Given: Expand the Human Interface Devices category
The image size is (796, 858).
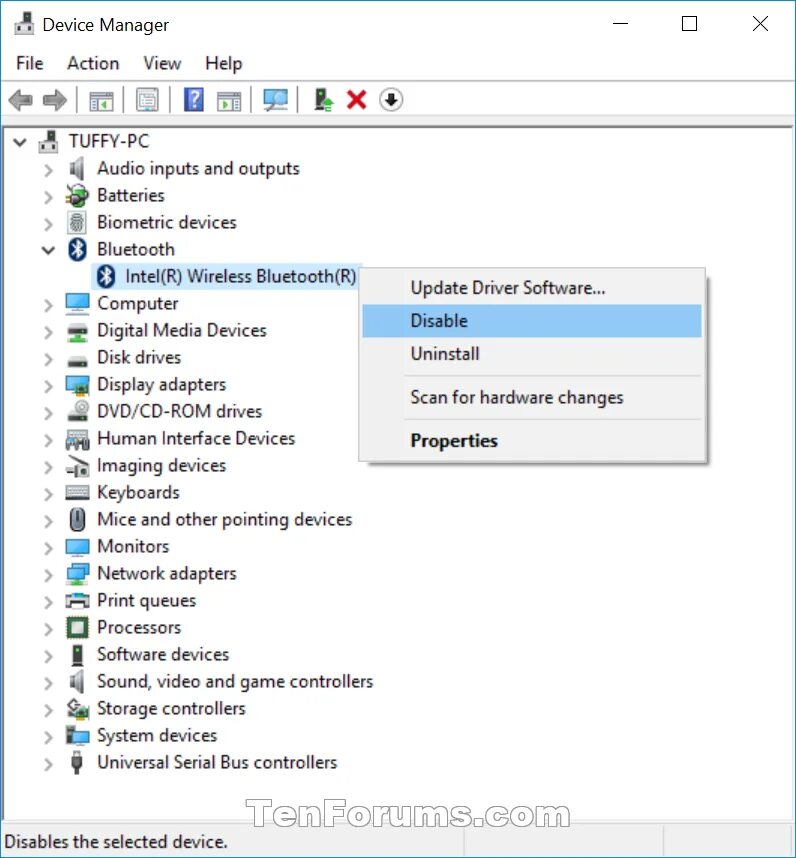Looking at the screenshot, I should point(48,440).
